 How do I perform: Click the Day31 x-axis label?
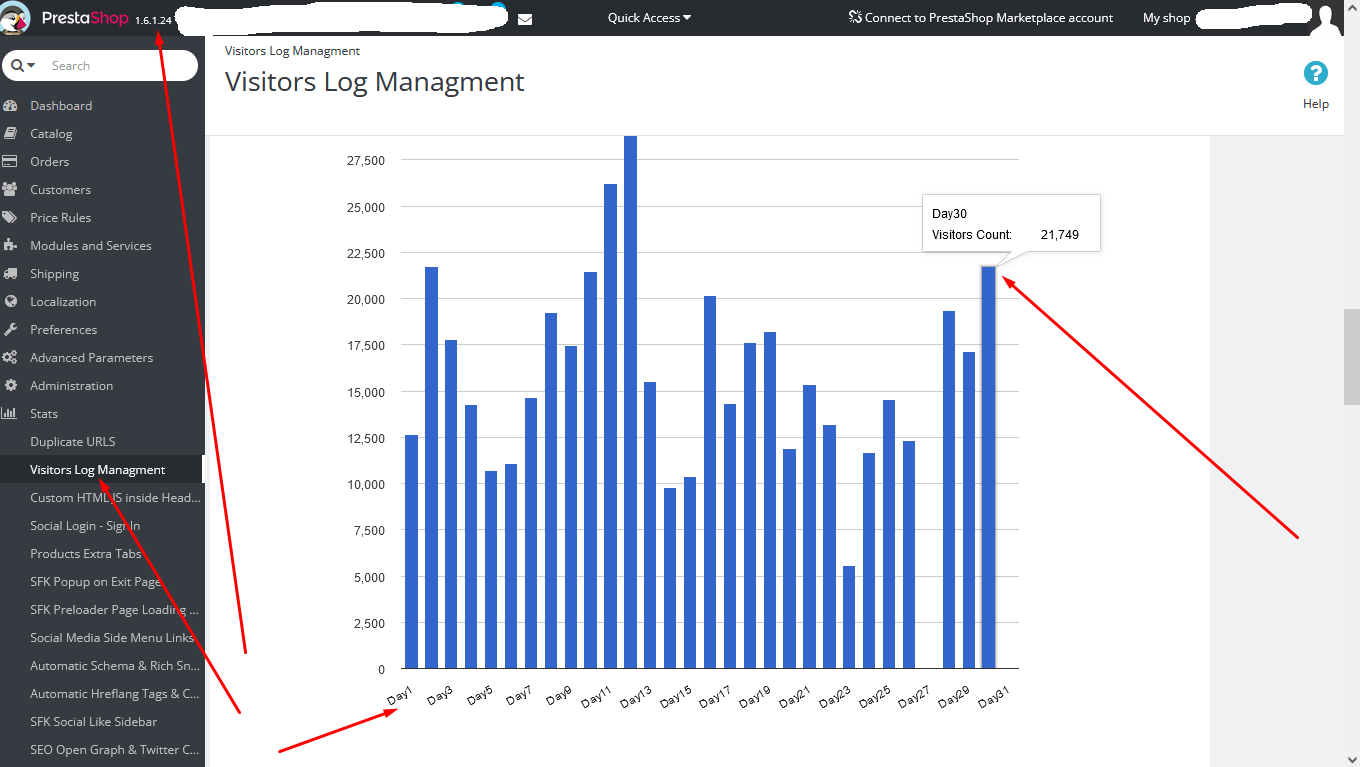(x=994, y=697)
